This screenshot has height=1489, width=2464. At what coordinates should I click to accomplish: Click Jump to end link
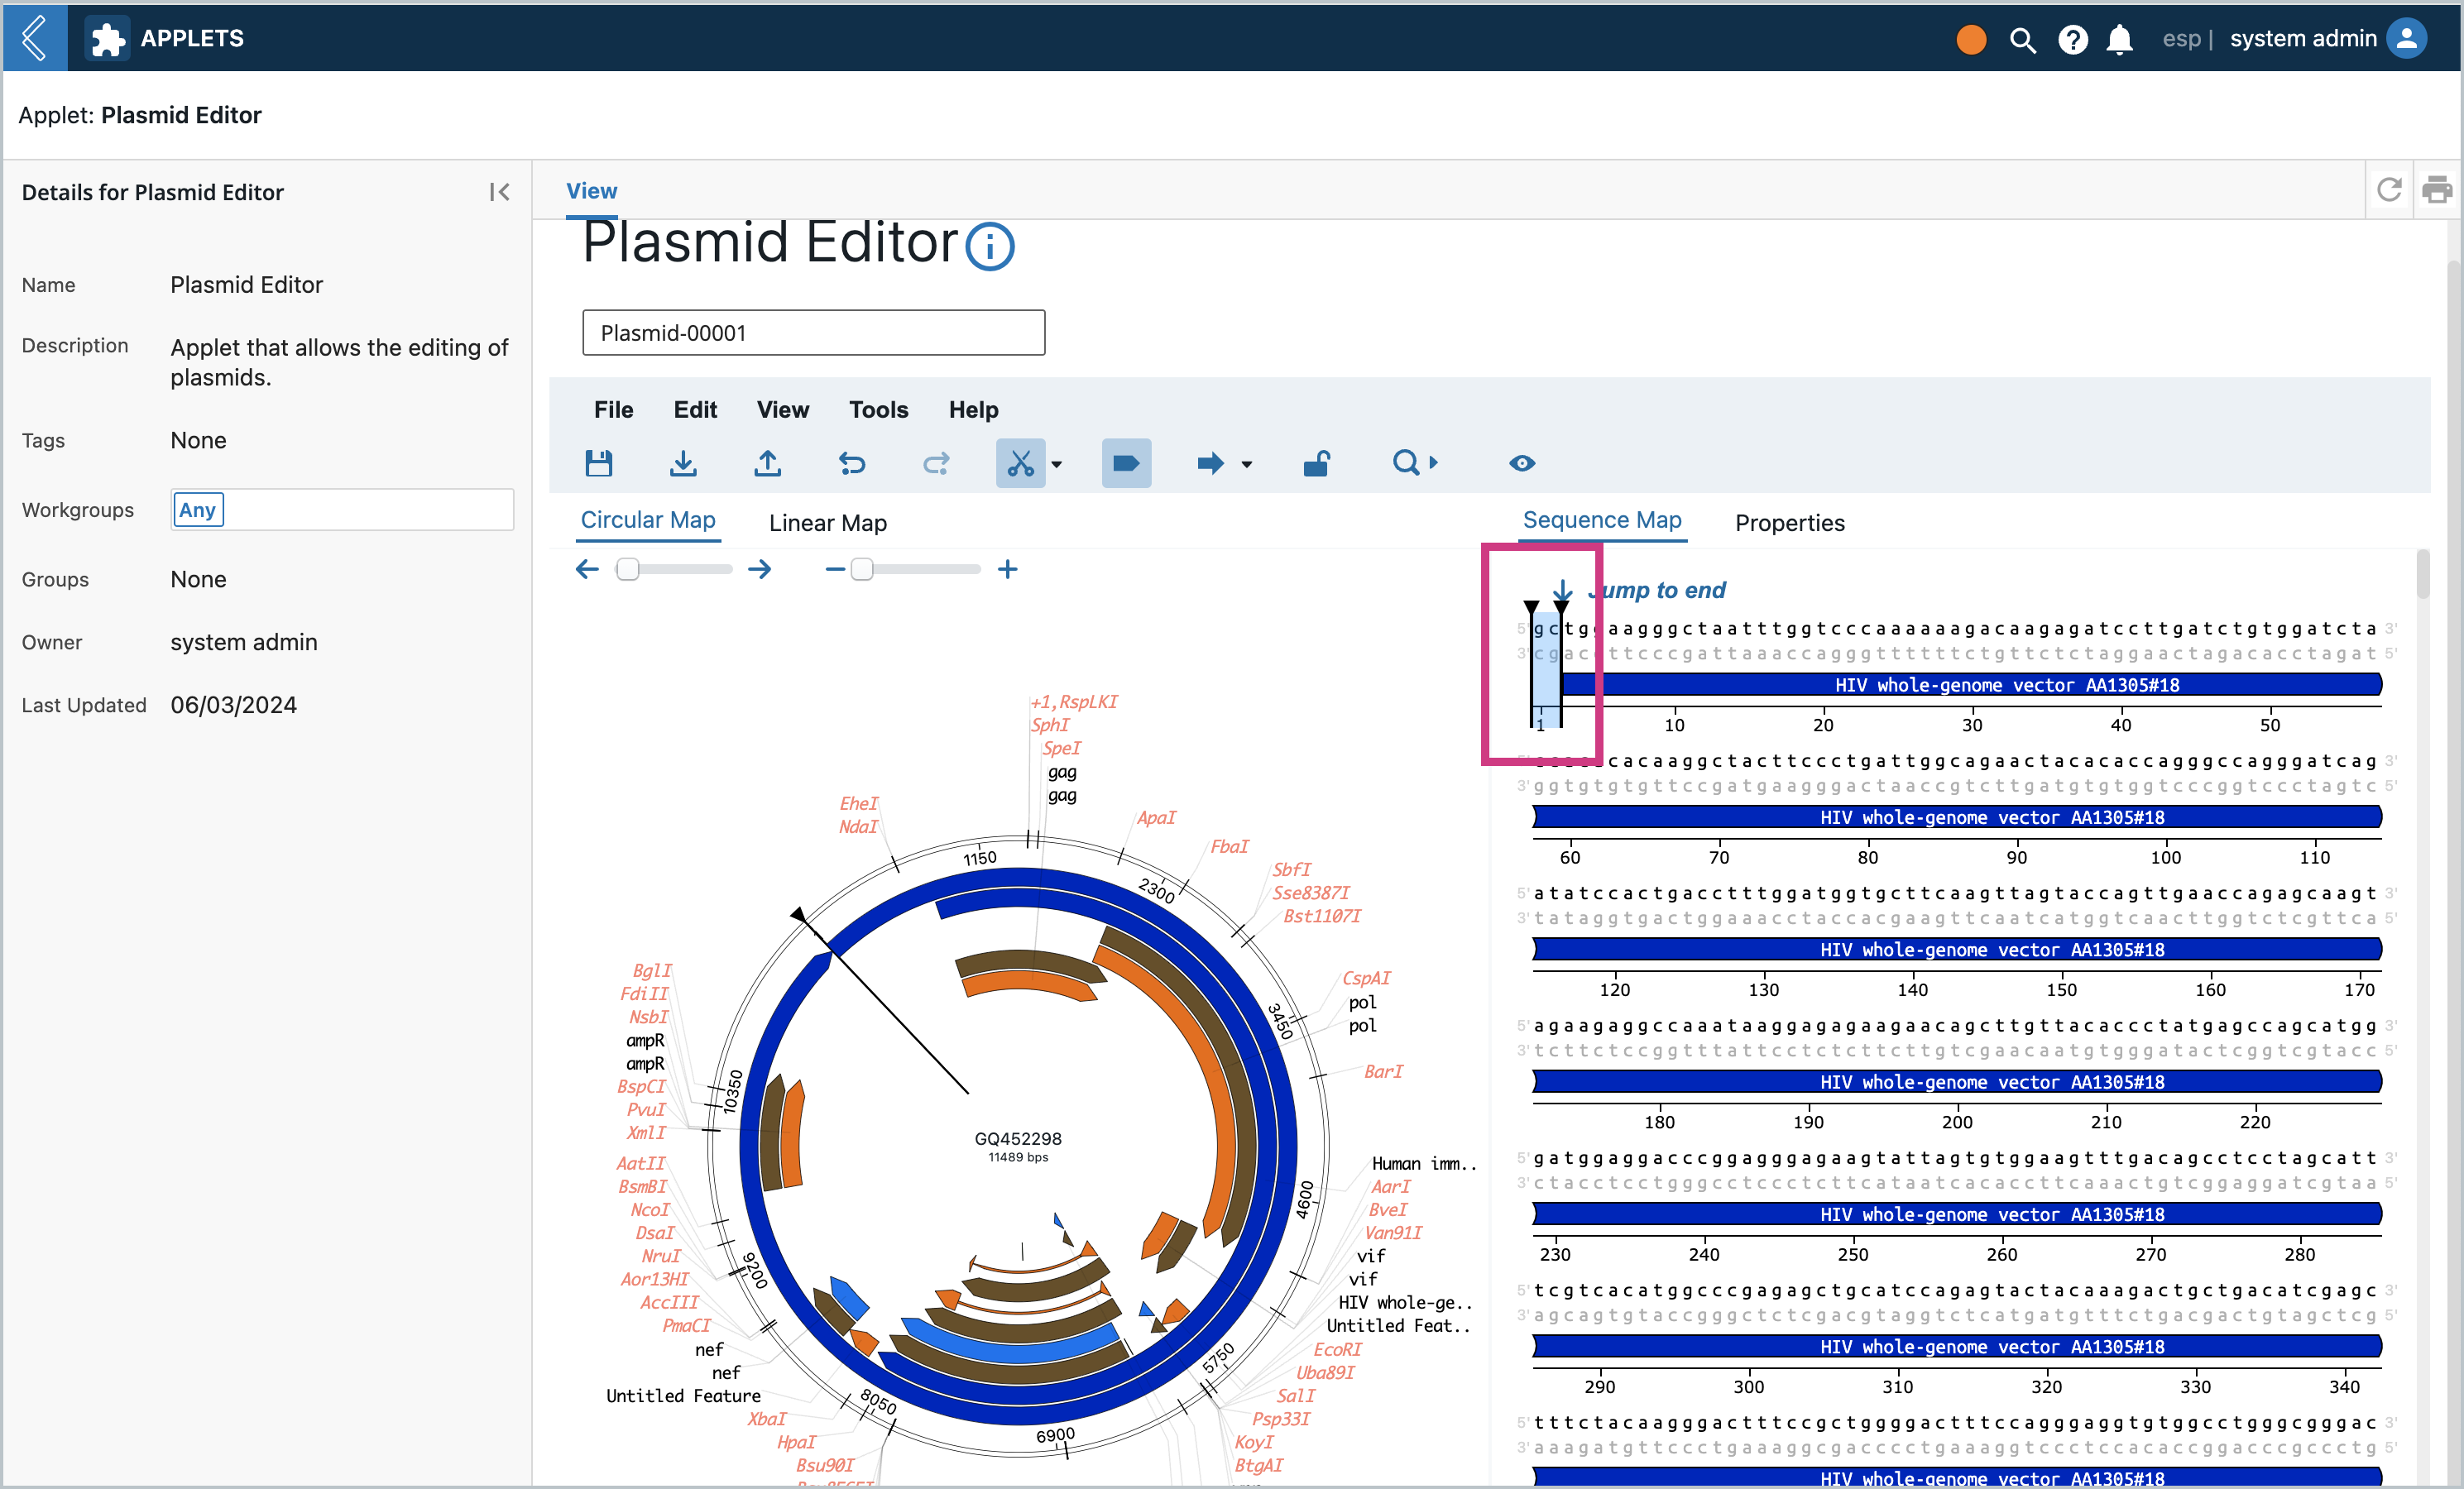[1657, 590]
